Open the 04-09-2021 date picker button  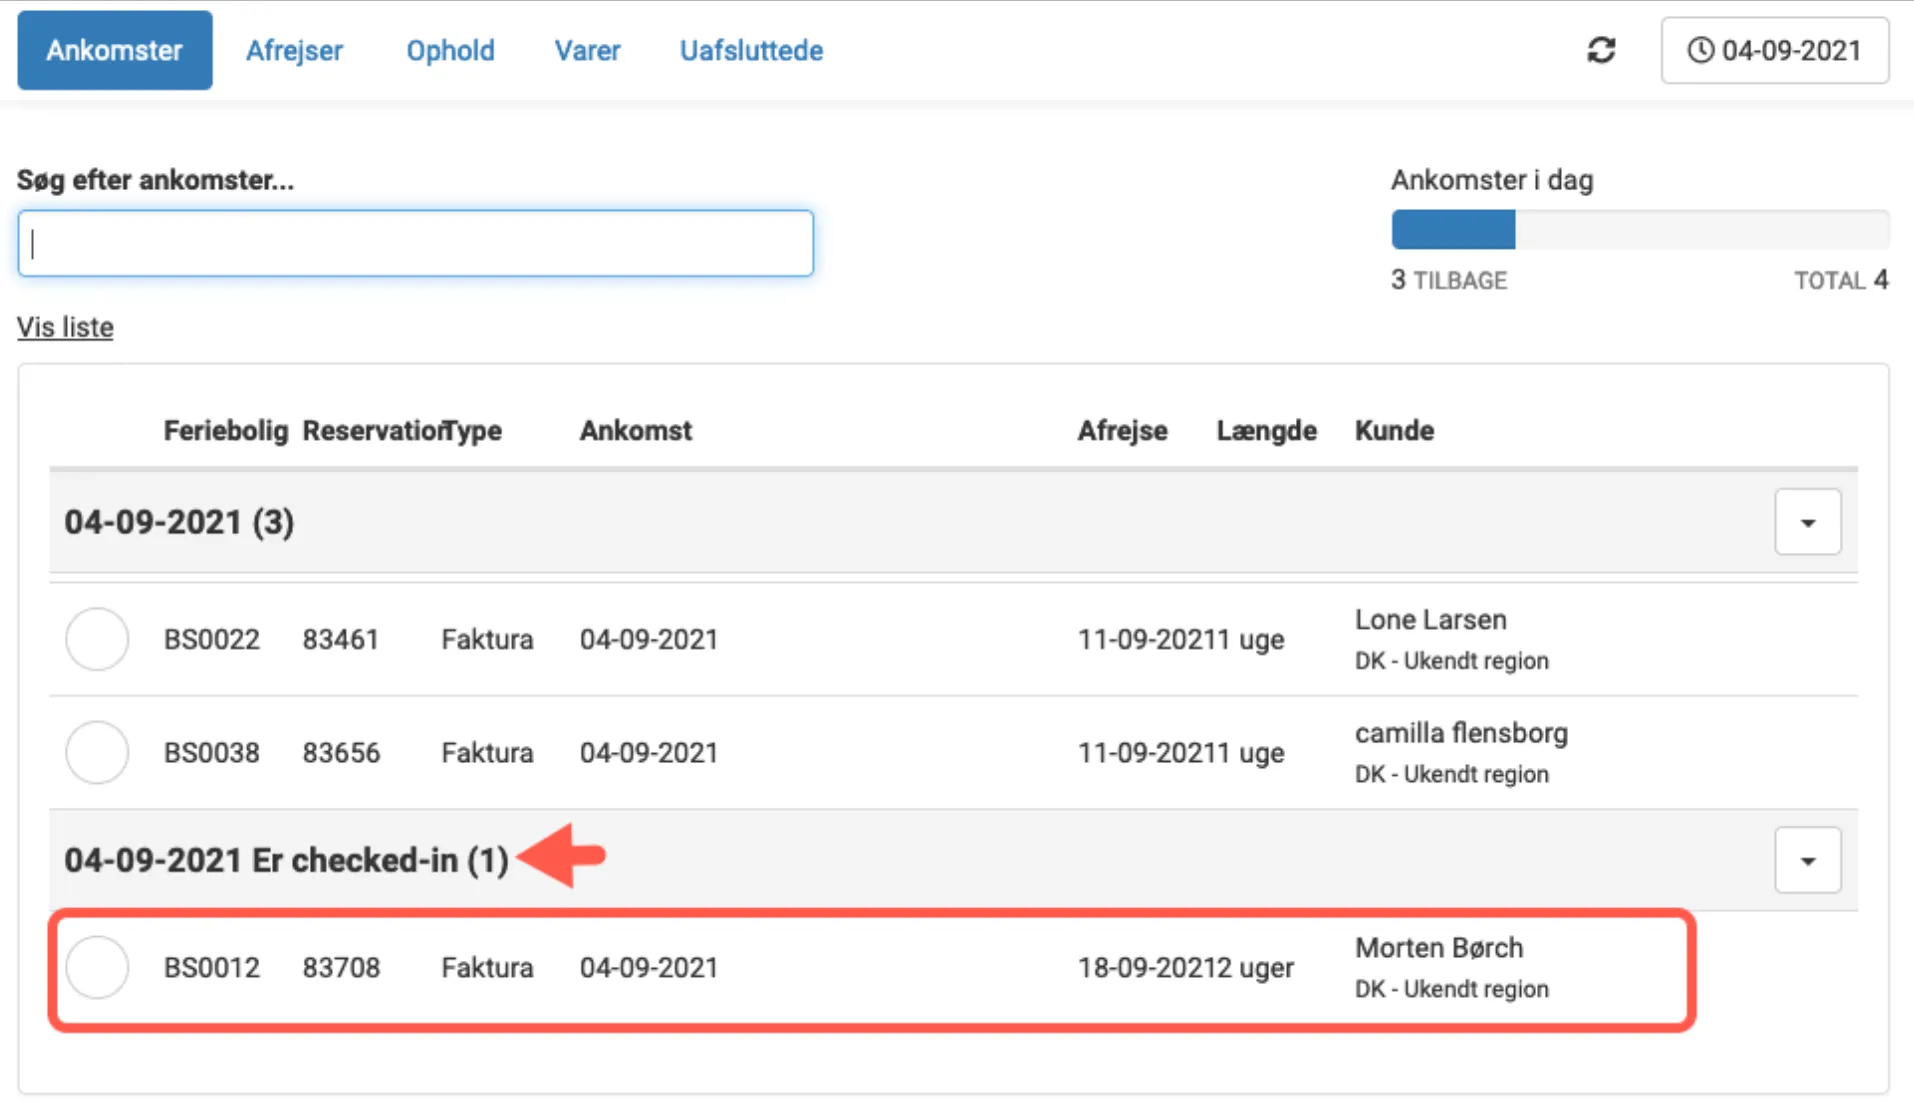(x=1774, y=50)
